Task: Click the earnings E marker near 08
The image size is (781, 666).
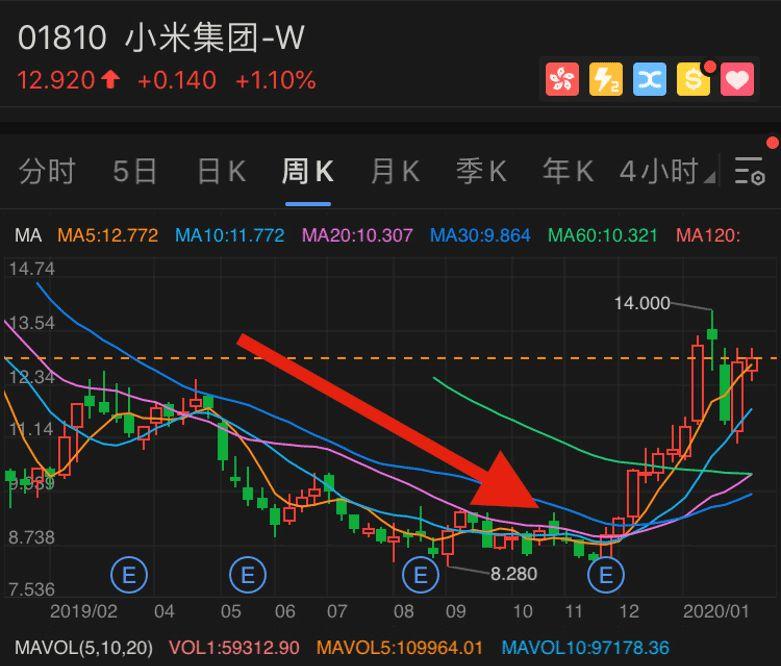Action: coord(420,575)
